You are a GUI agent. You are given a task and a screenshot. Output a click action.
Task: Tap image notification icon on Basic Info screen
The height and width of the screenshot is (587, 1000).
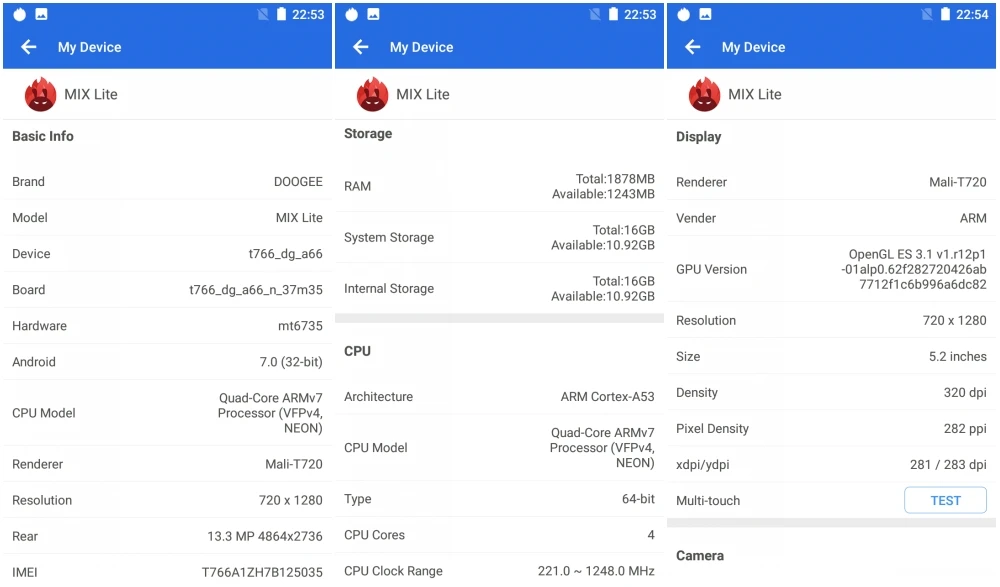(41, 14)
